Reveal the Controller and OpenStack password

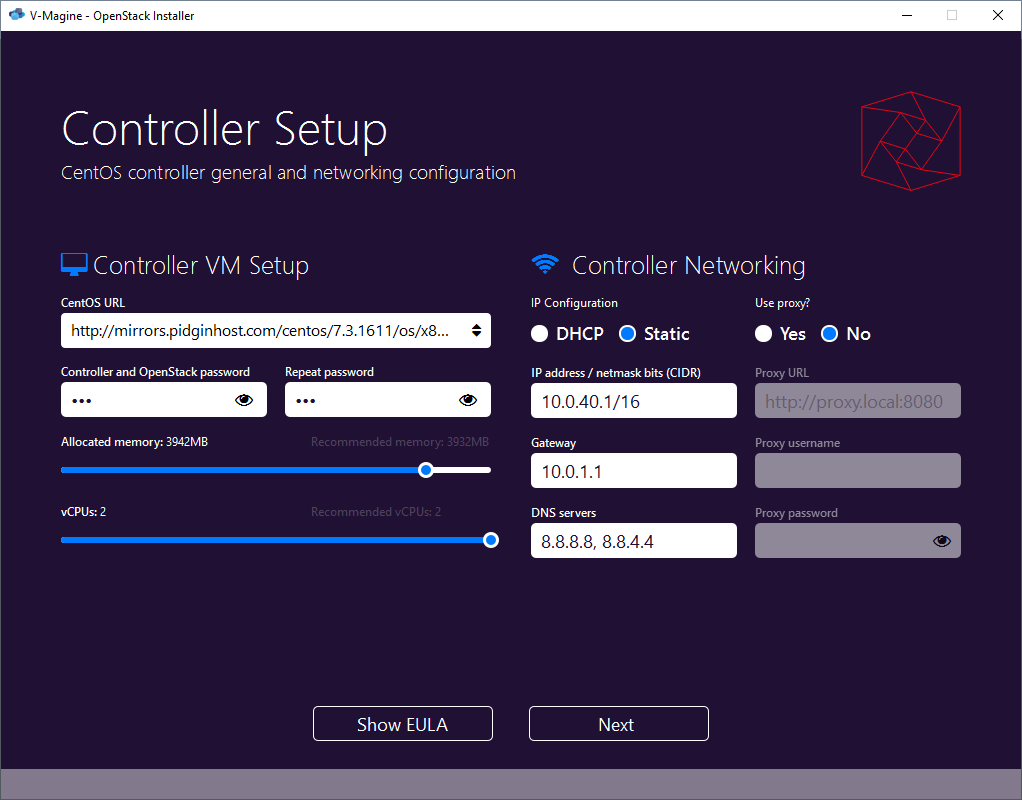tap(244, 399)
